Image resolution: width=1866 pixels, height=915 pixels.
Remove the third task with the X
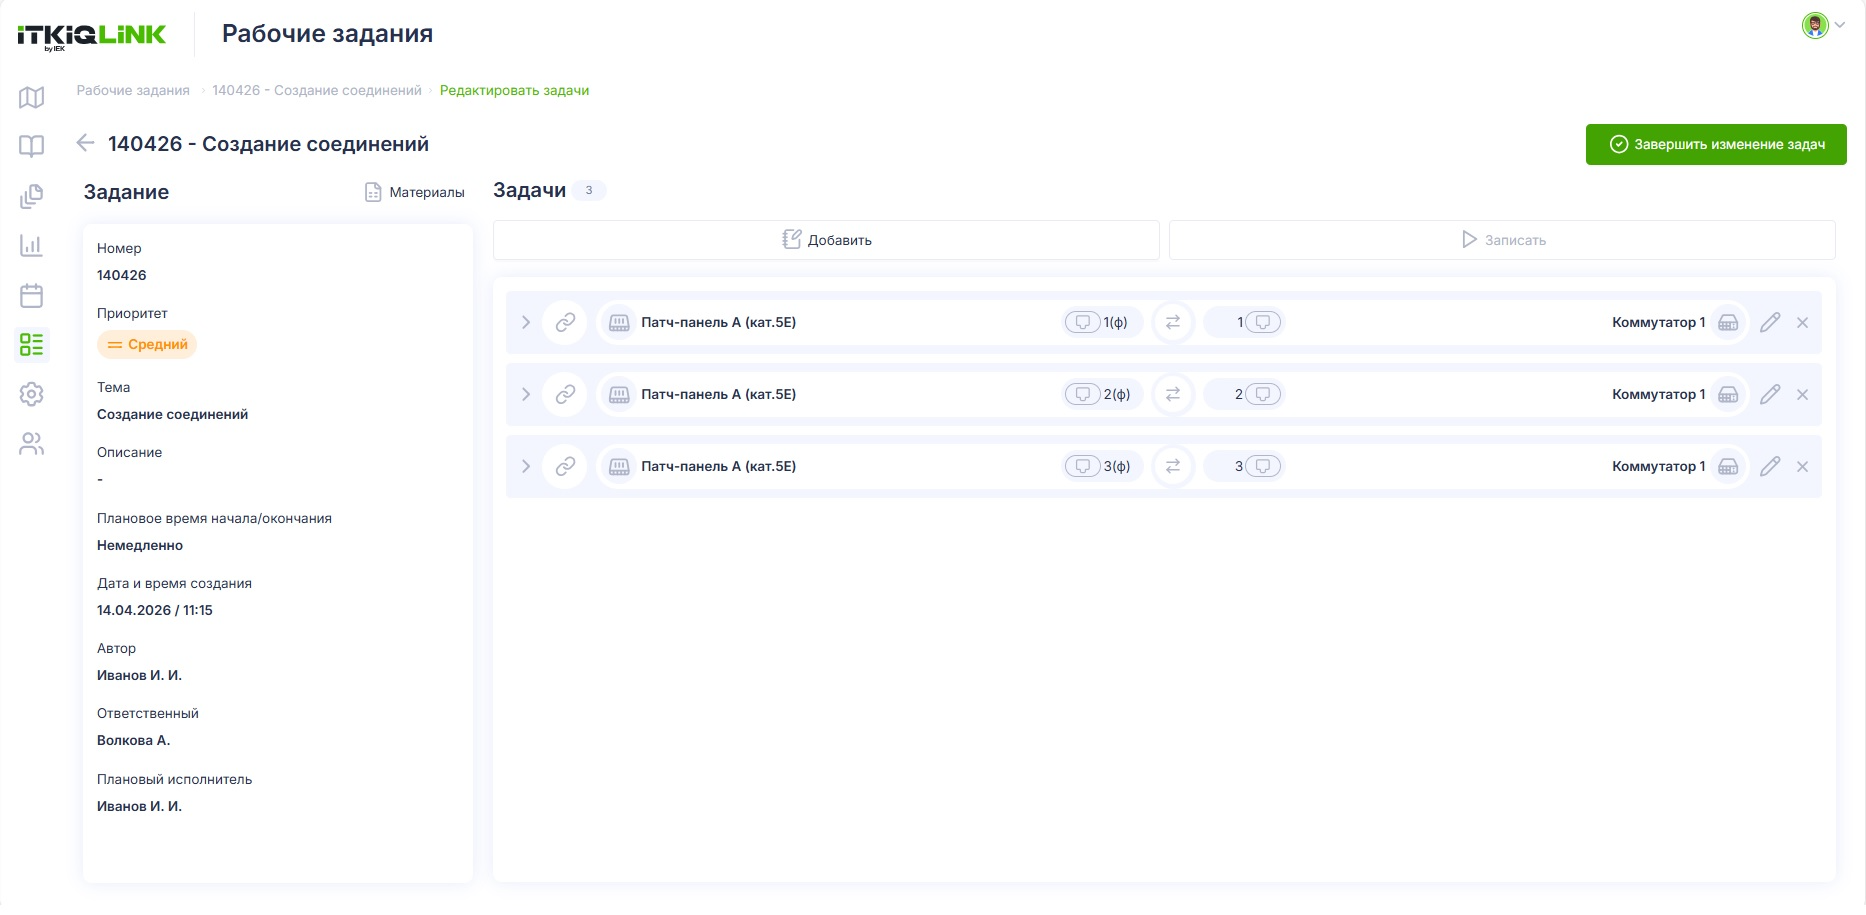point(1802,466)
